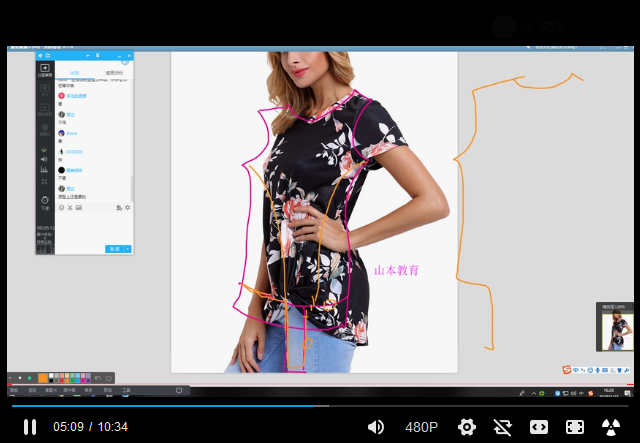Viewport: 640px width, 443px height.
Task: Pick the black color swatch
Action: point(51,380)
